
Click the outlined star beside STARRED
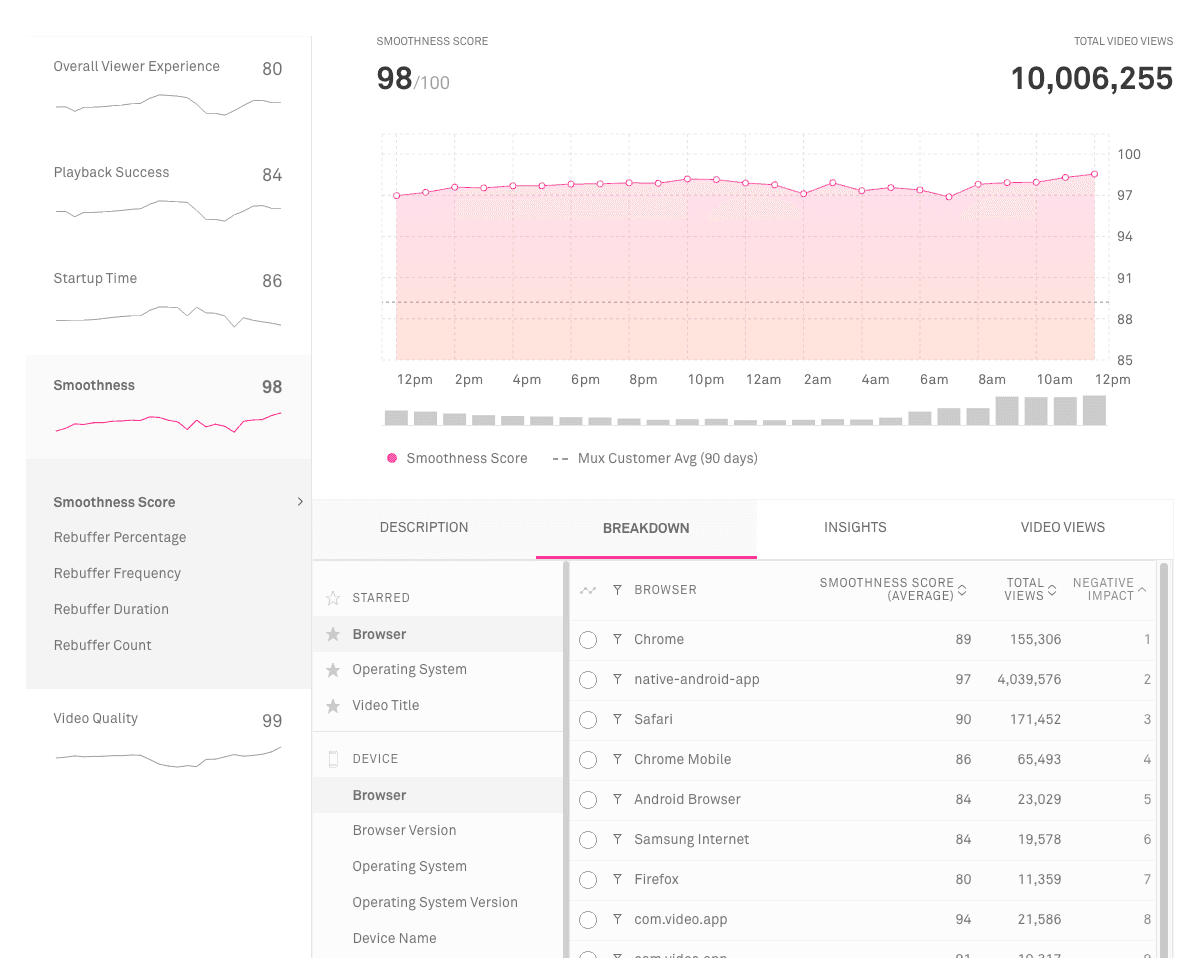(334, 597)
